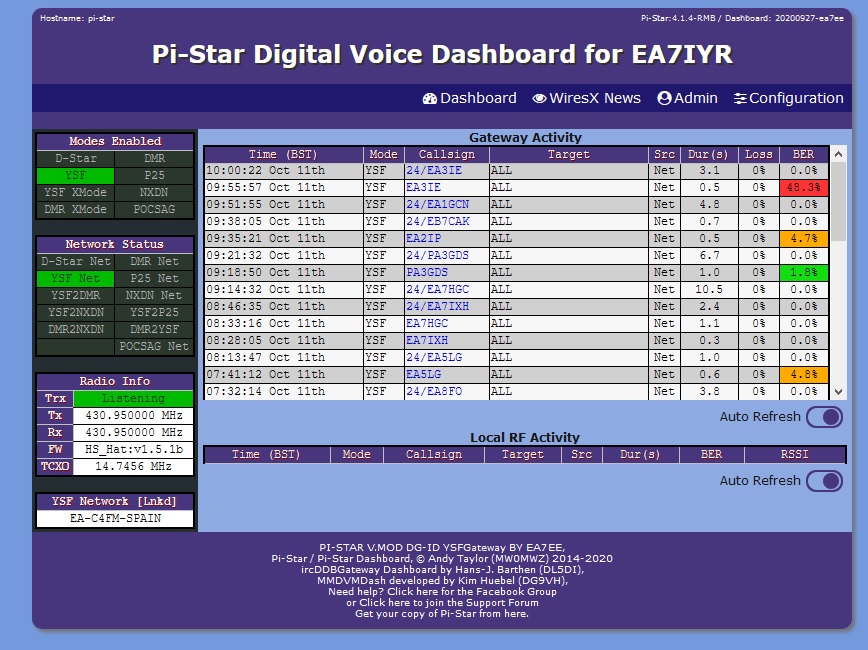
Task: Click the green YSF Net status
Action: [x=75, y=278]
